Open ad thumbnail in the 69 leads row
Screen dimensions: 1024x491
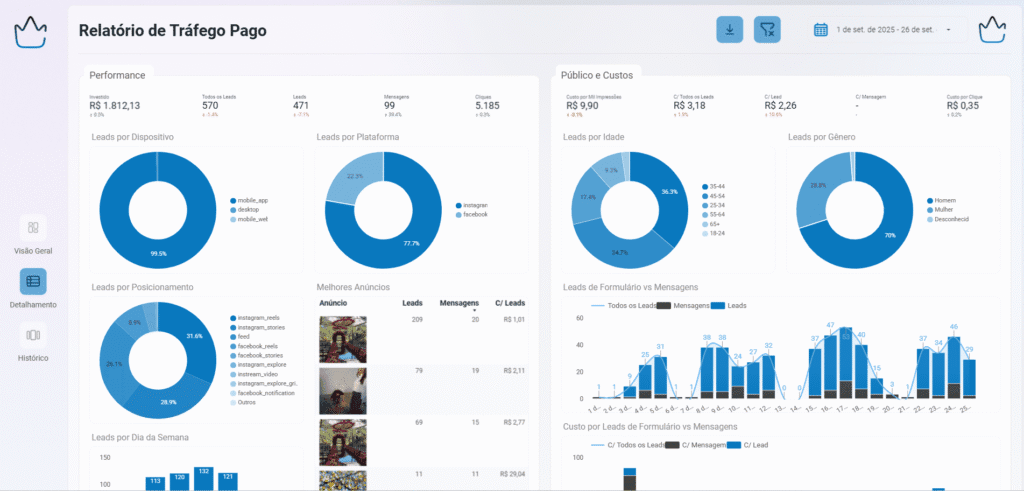tap(343, 442)
